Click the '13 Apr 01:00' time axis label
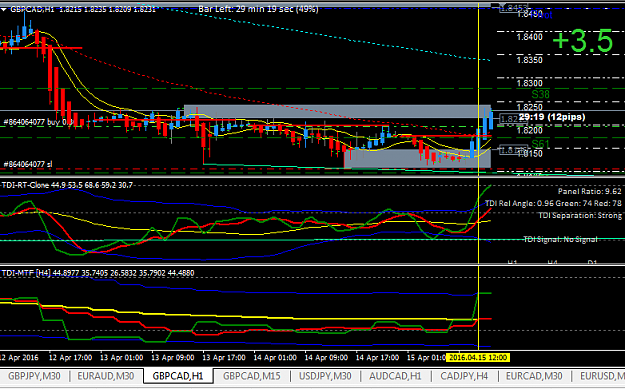Image resolution: width=625 pixels, height=389 pixels. [x=121, y=358]
